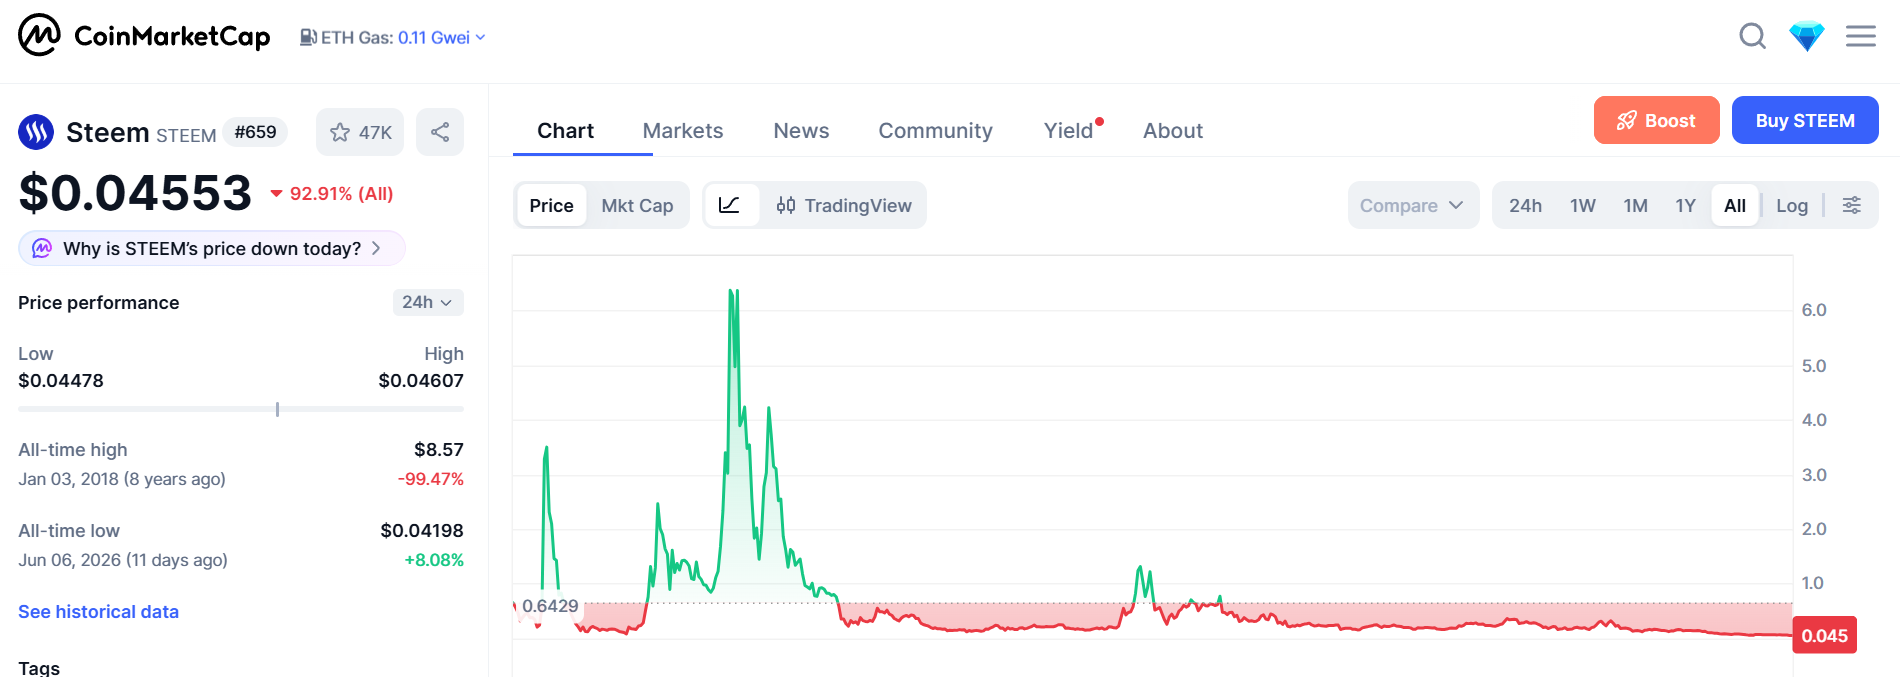The image size is (1900, 677).
Task: Select the 1M time range
Action: [1635, 205]
